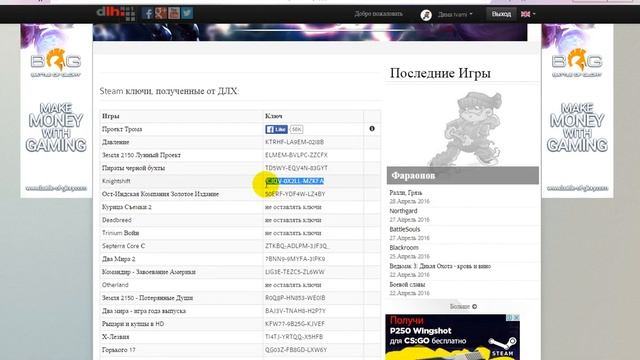Open the Боевой славы game link

click(407, 284)
